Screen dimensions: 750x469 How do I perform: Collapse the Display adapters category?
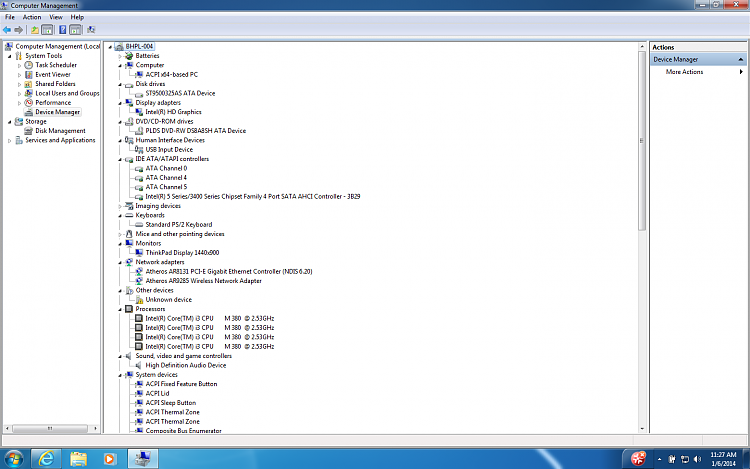point(120,103)
